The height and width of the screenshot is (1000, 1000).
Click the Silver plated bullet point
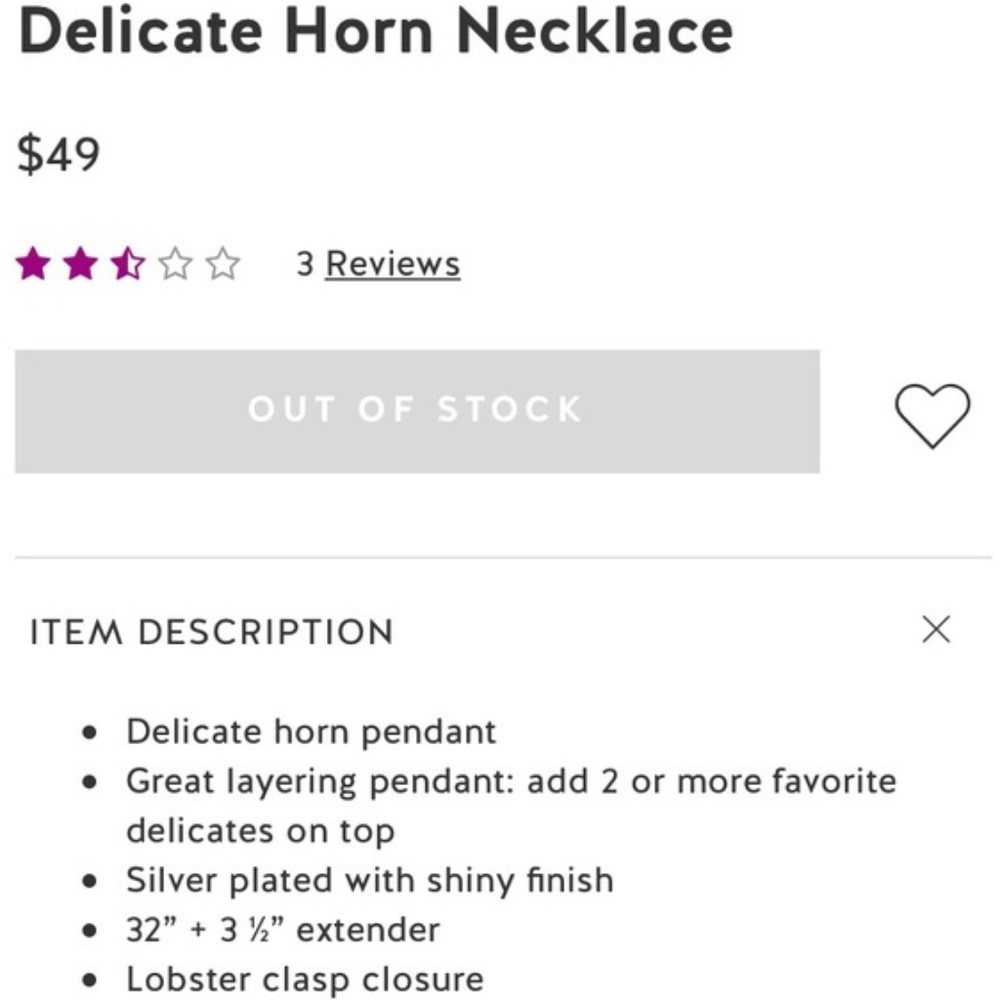pos(368,880)
